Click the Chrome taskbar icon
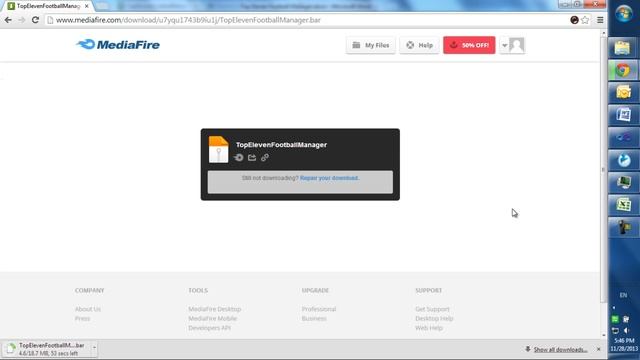640x360 pixels. click(x=623, y=71)
